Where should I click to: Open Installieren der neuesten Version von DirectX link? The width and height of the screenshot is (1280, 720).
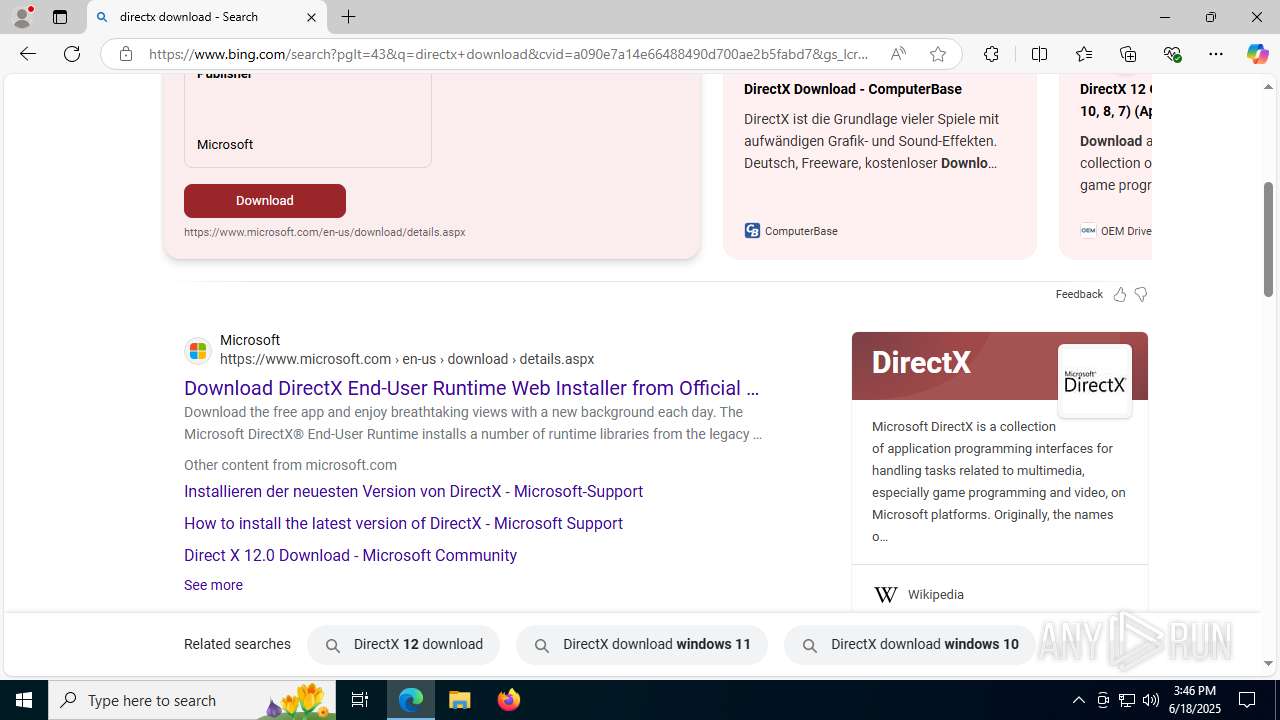click(x=413, y=491)
